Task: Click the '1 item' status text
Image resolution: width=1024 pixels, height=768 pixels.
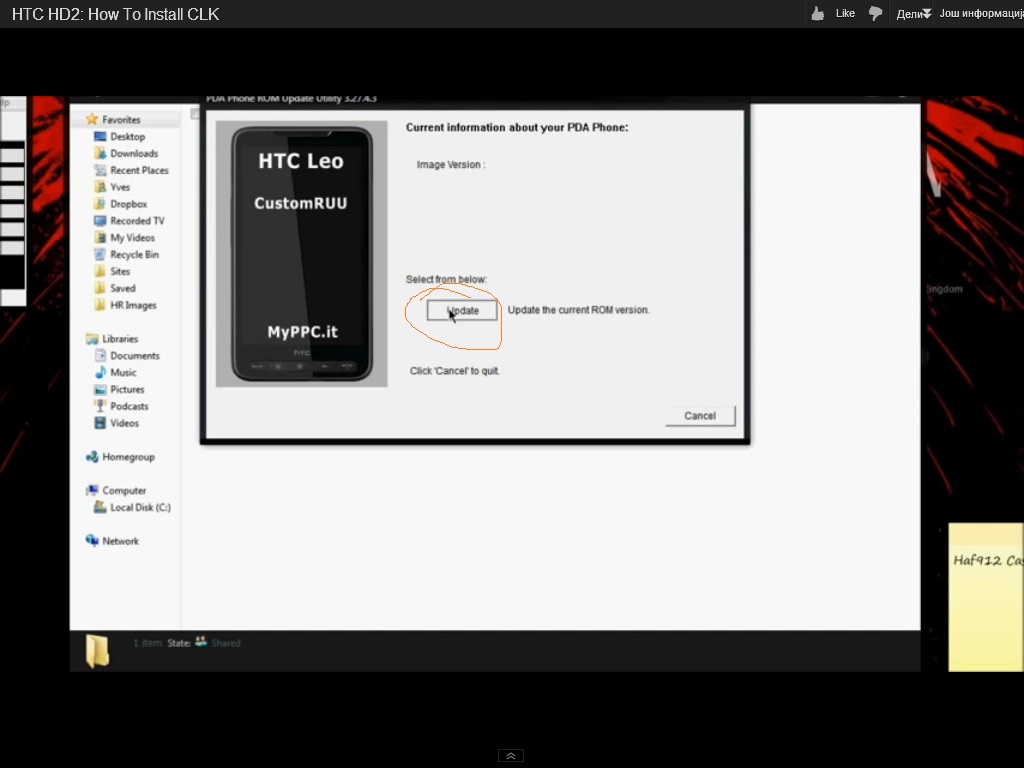Action: point(148,643)
